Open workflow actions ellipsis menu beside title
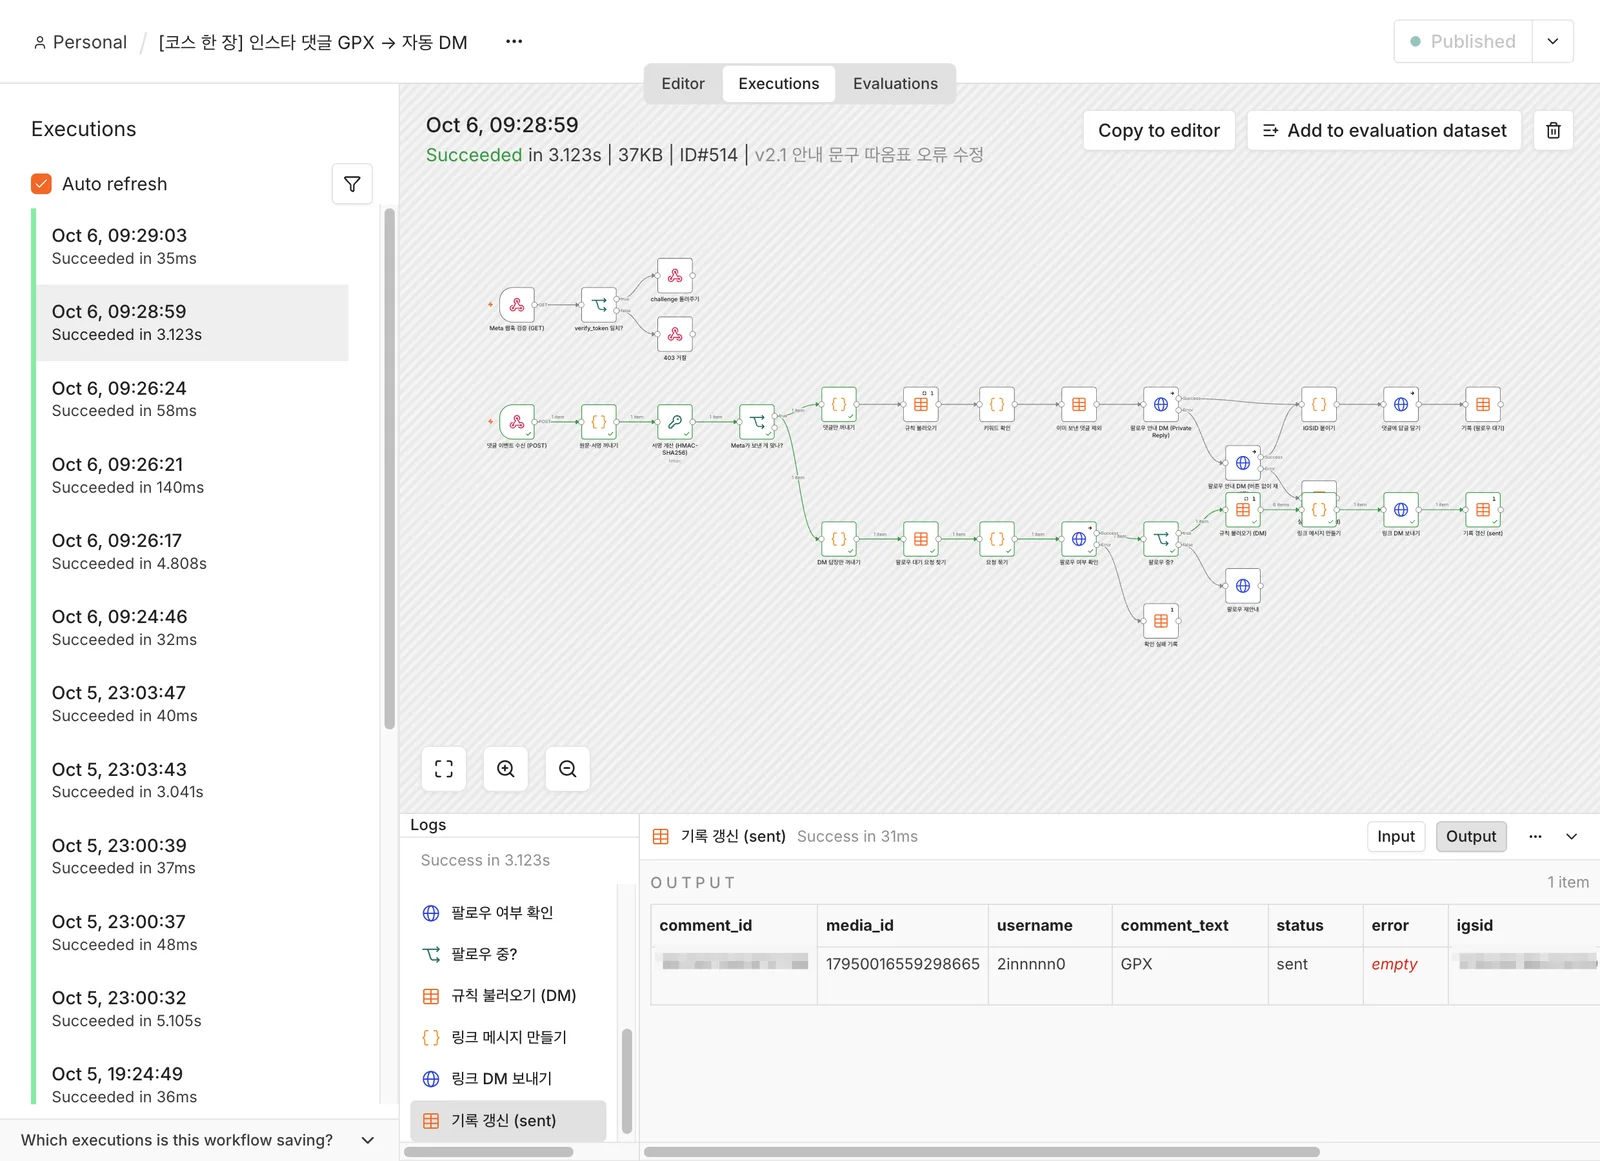Image resolution: width=1600 pixels, height=1161 pixels. click(x=514, y=42)
